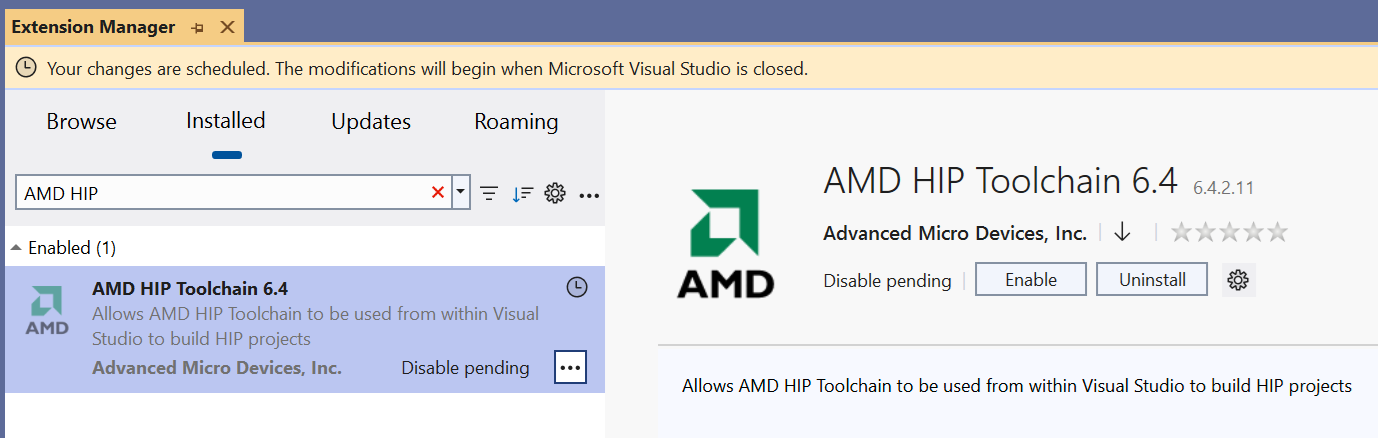Clear the AMD HIP search text
The height and width of the screenshot is (438, 1378).
437,193
